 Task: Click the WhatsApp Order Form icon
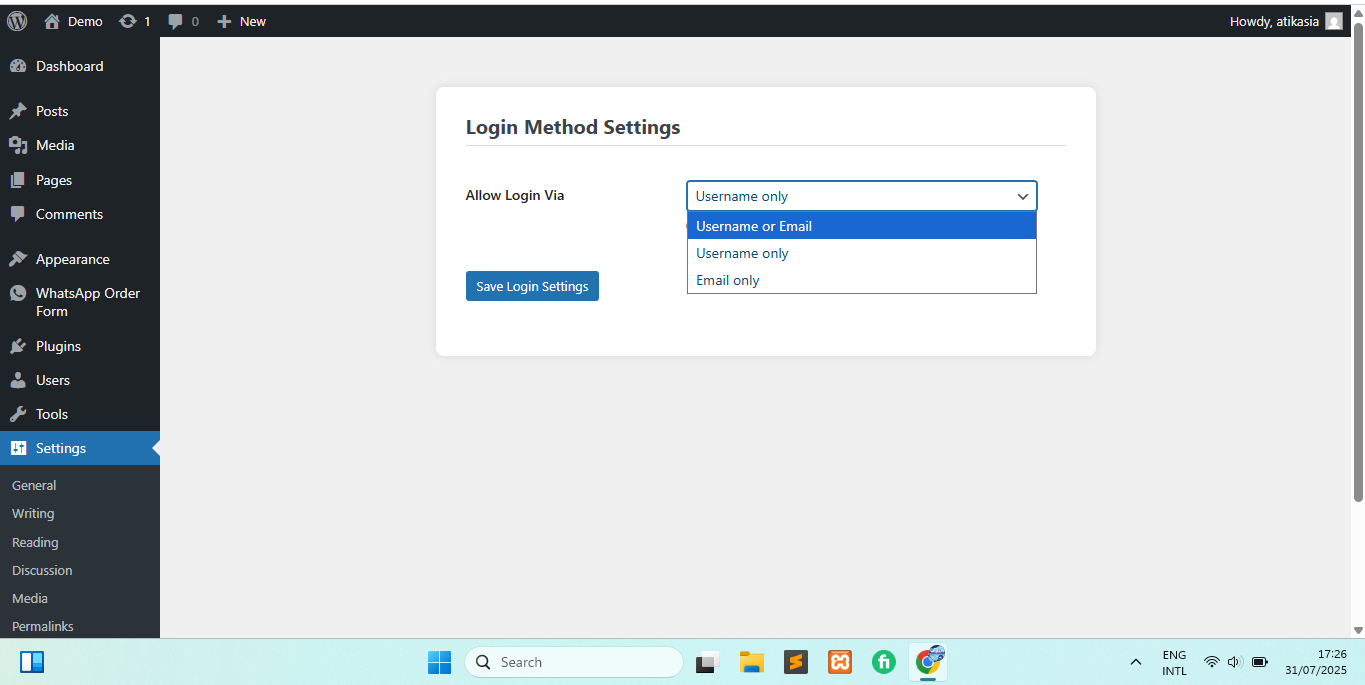point(18,293)
